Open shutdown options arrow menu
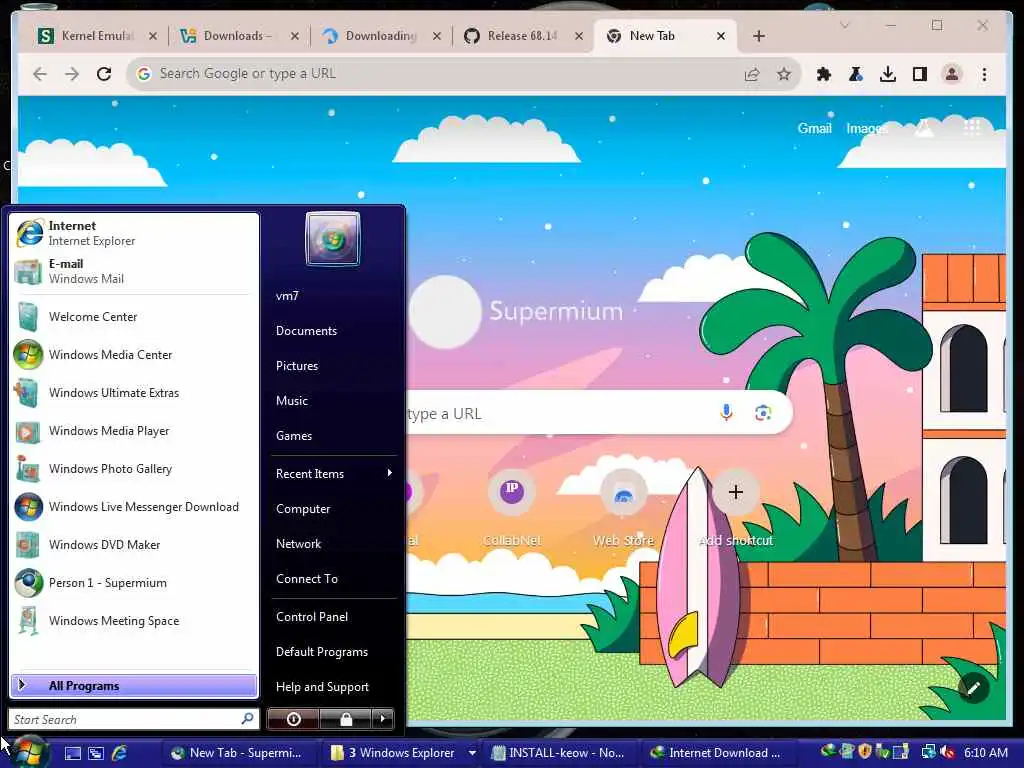Image resolution: width=1024 pixels, height=768 pixels. pos(383,719)
